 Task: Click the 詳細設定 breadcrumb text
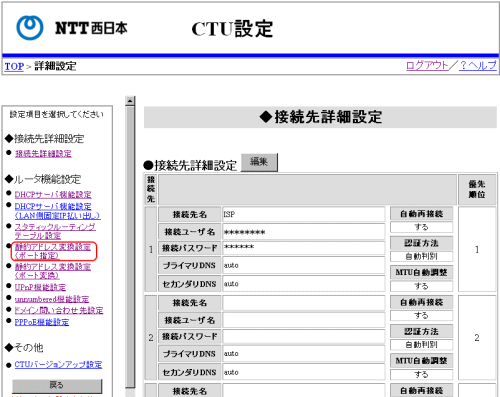(x=55, y=66)
